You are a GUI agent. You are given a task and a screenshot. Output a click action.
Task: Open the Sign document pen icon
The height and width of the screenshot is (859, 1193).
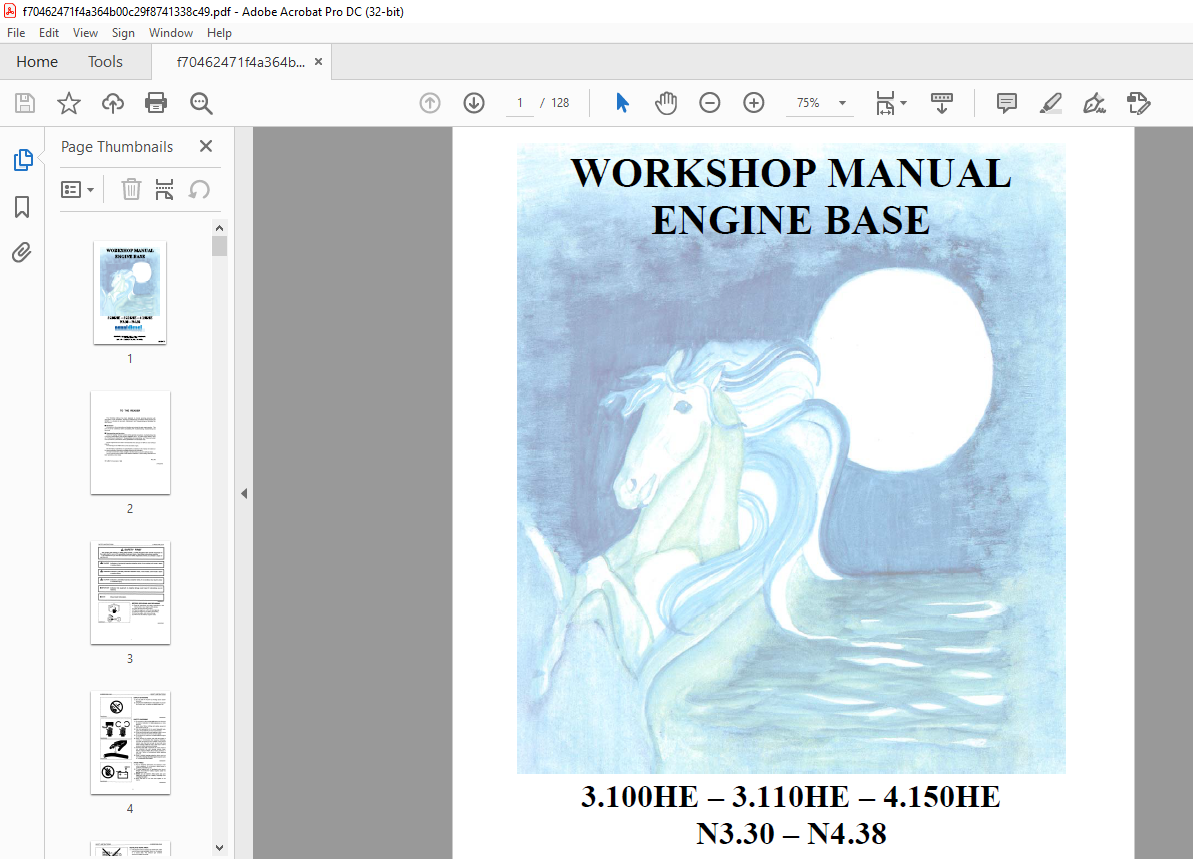(1094, 103)
